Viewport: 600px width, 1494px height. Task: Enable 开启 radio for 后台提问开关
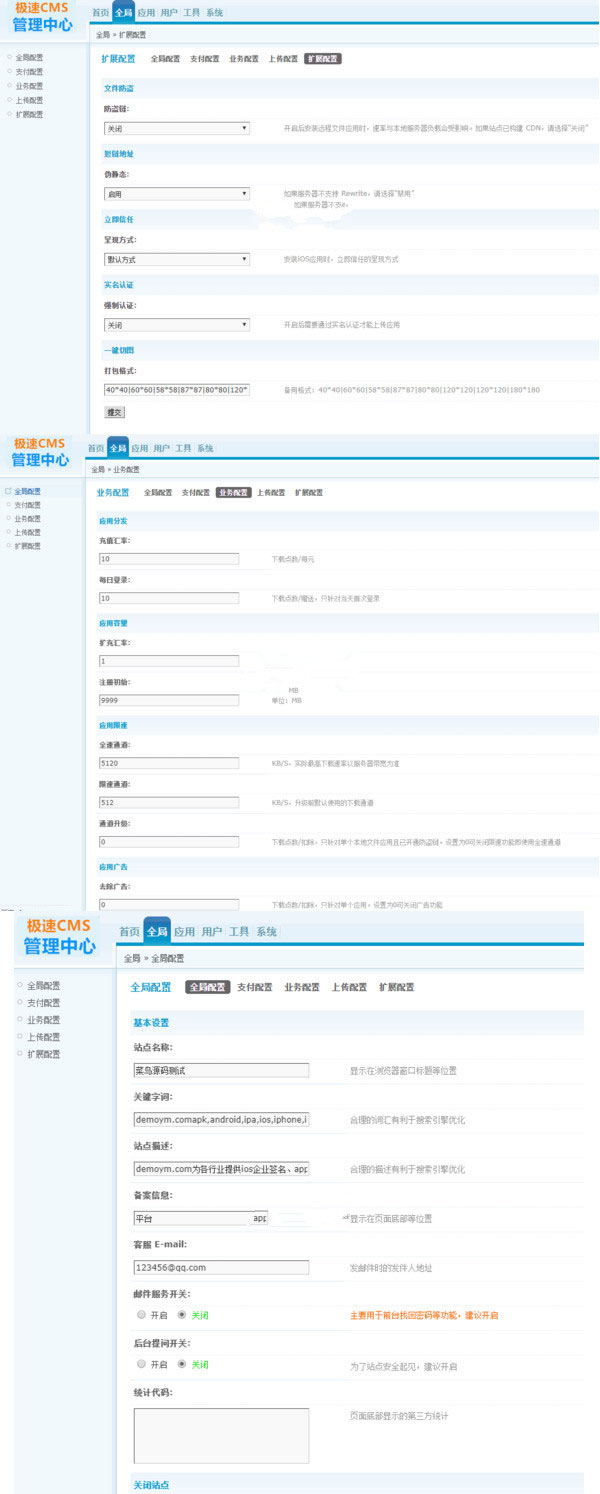141,1364
